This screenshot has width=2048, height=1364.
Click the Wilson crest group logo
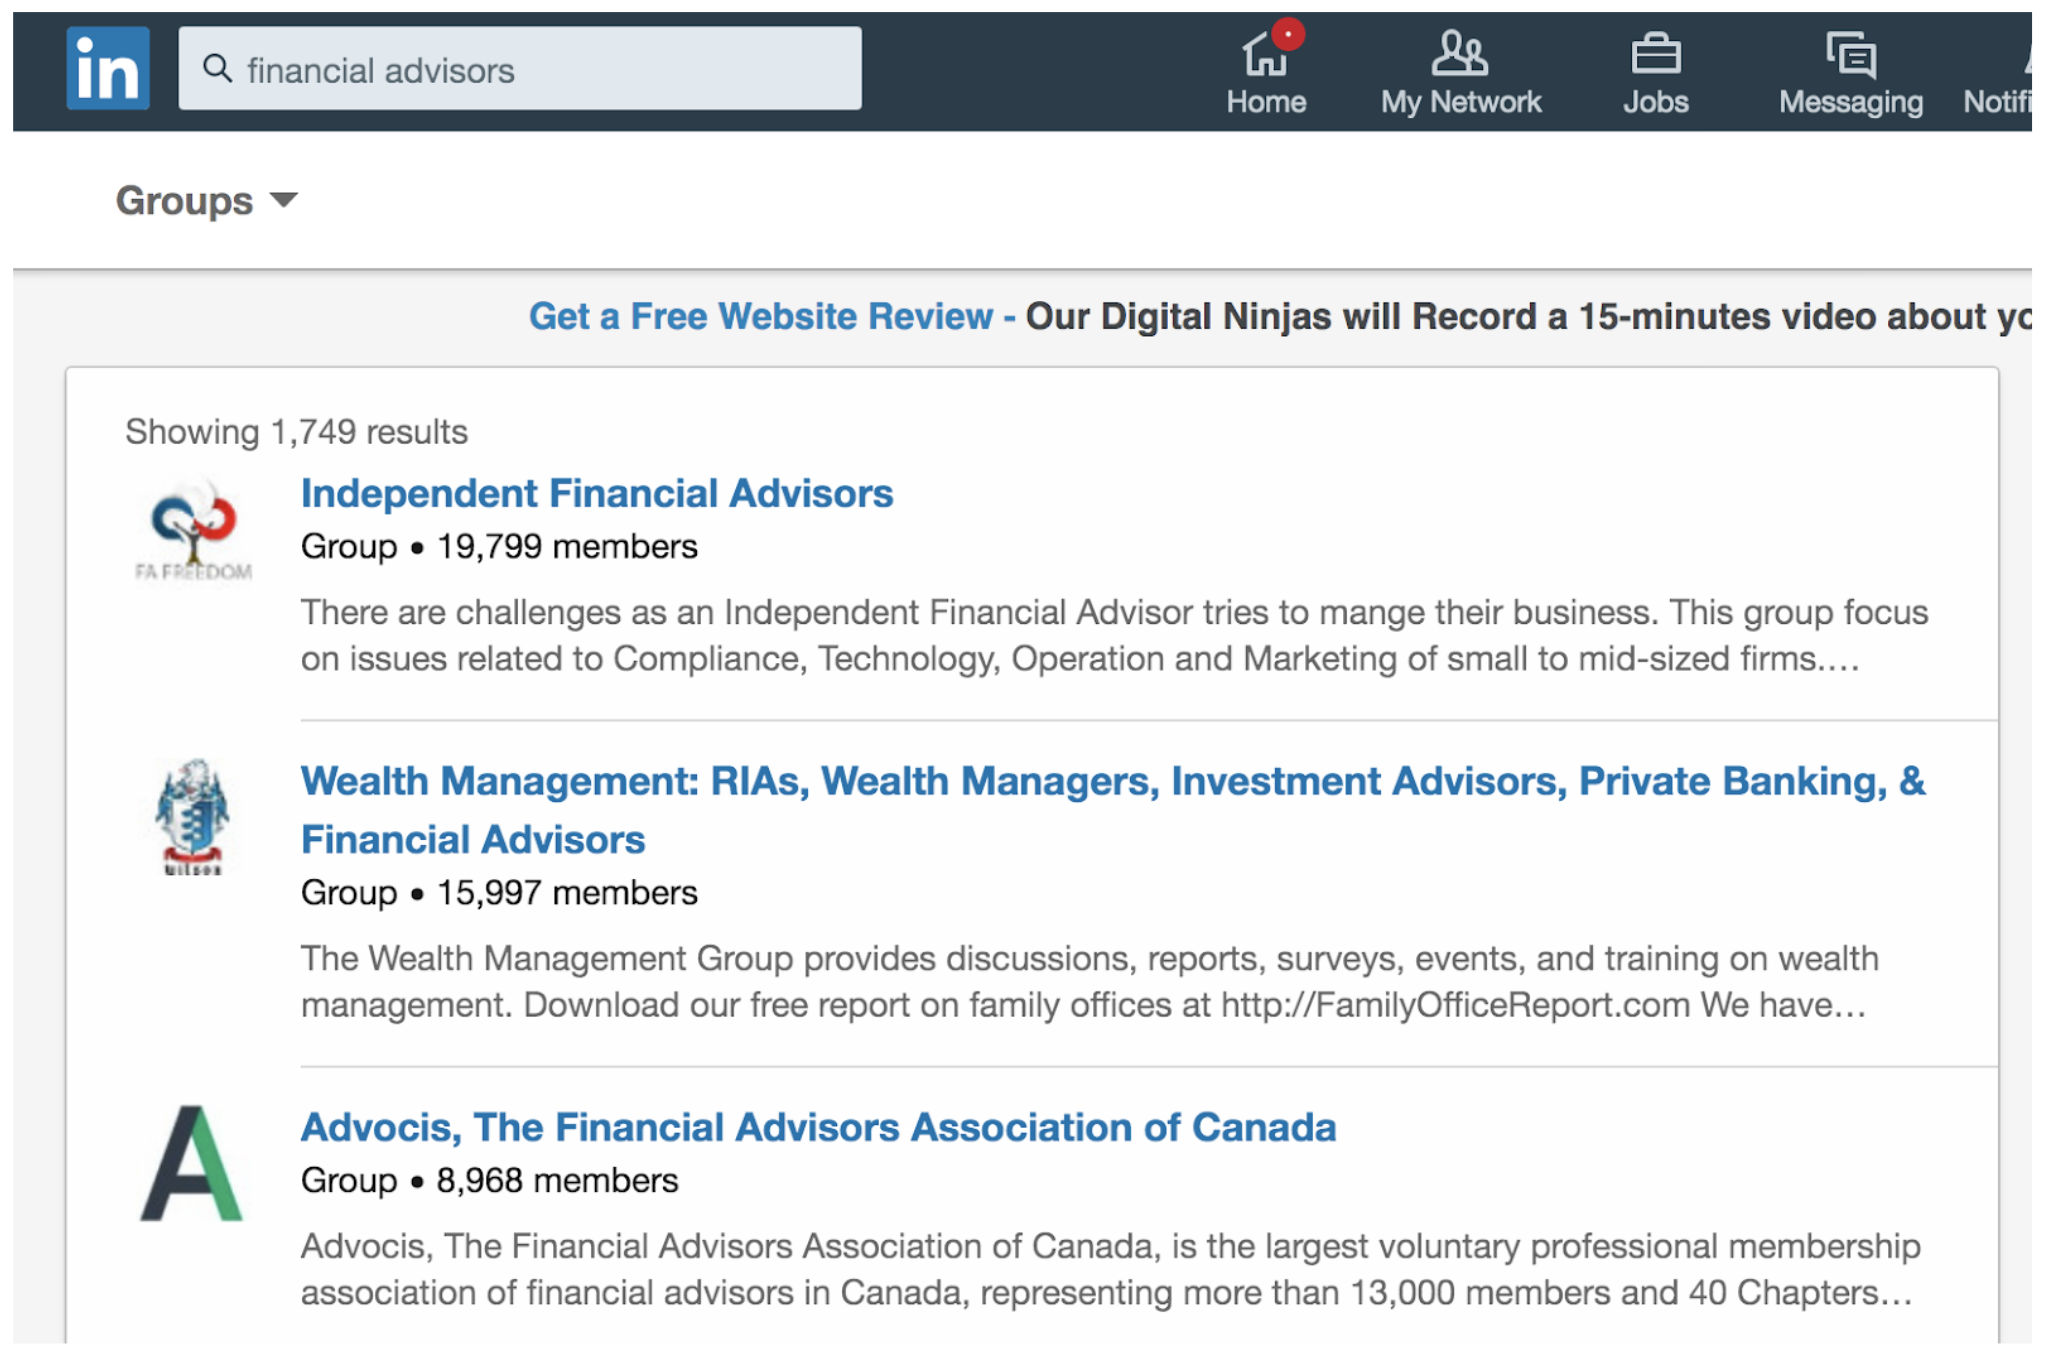pos(192,816)
